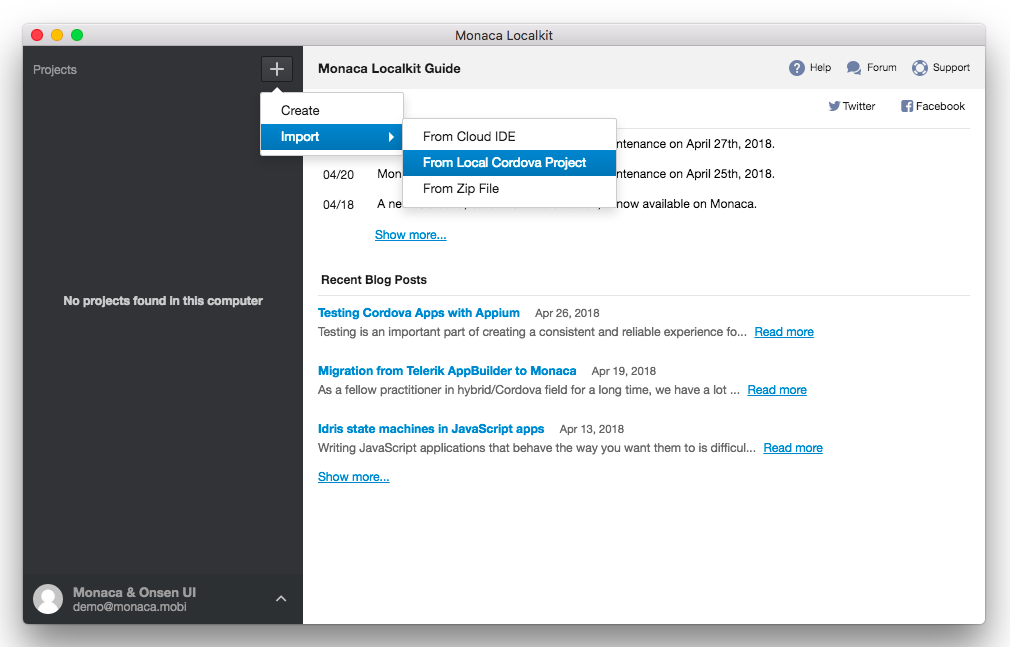Choose From Cloud IDE import option
This screenshot has height=647, width=1010.
coord(469,136)
